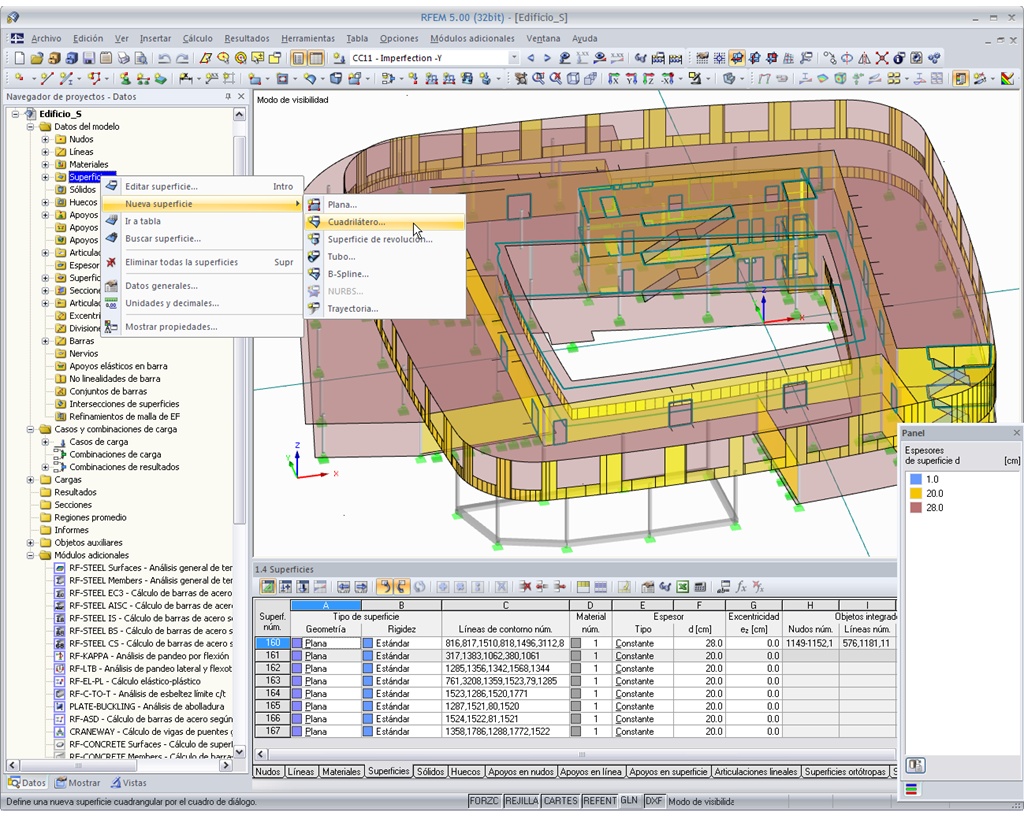This screenshot has width=1024, height=819.
Task: Expand the Cargas tree folder
Action: (30, 479)
